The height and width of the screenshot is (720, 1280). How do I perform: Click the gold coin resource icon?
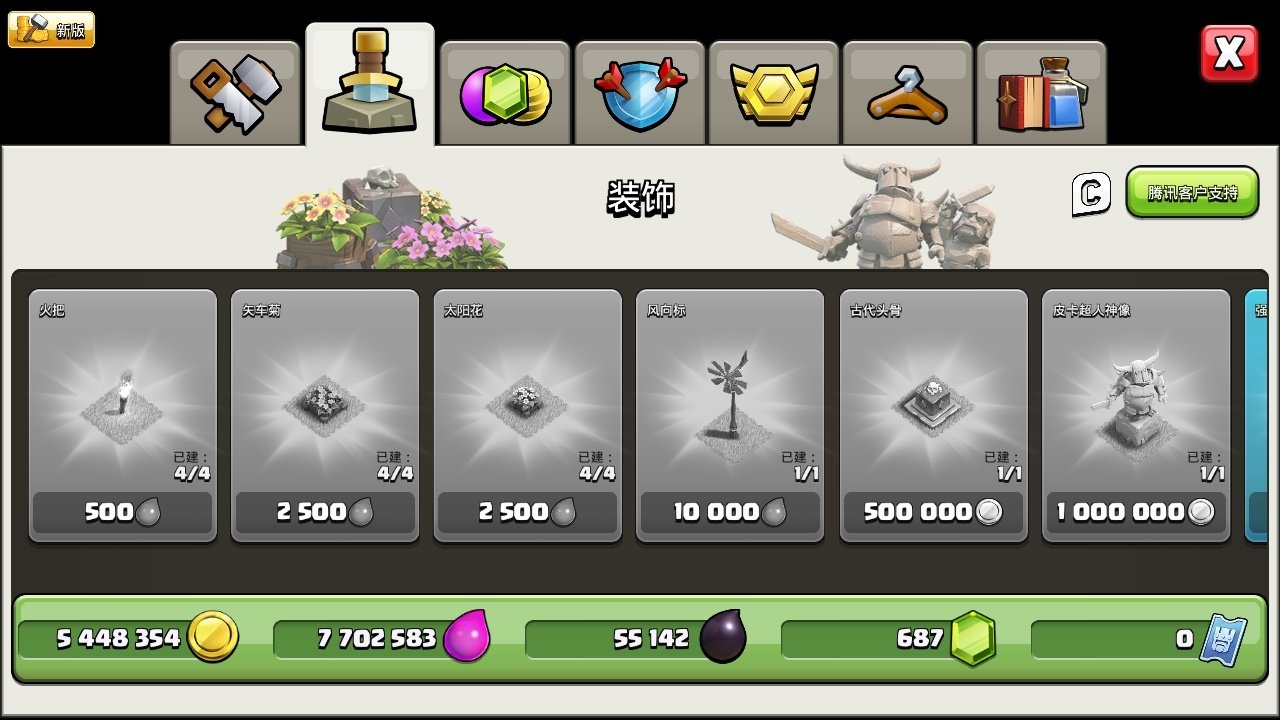tap(214, 637)
